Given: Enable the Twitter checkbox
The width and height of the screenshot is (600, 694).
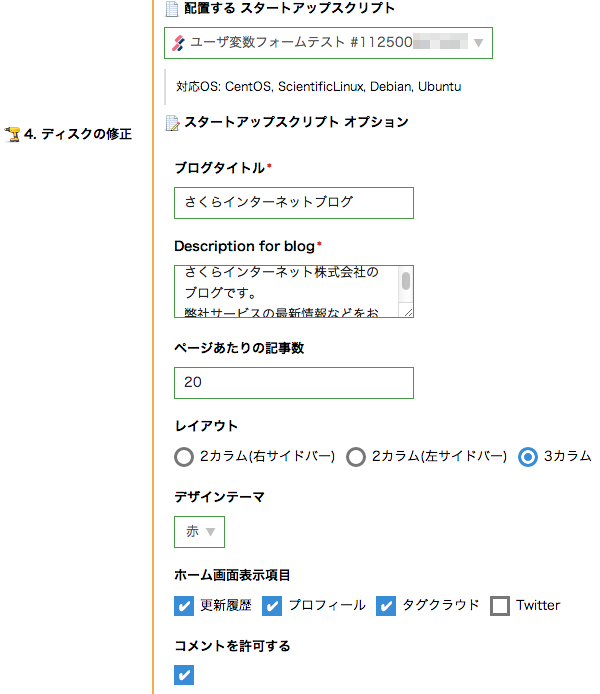Looking at the screenshot, I should pos(500,606).
